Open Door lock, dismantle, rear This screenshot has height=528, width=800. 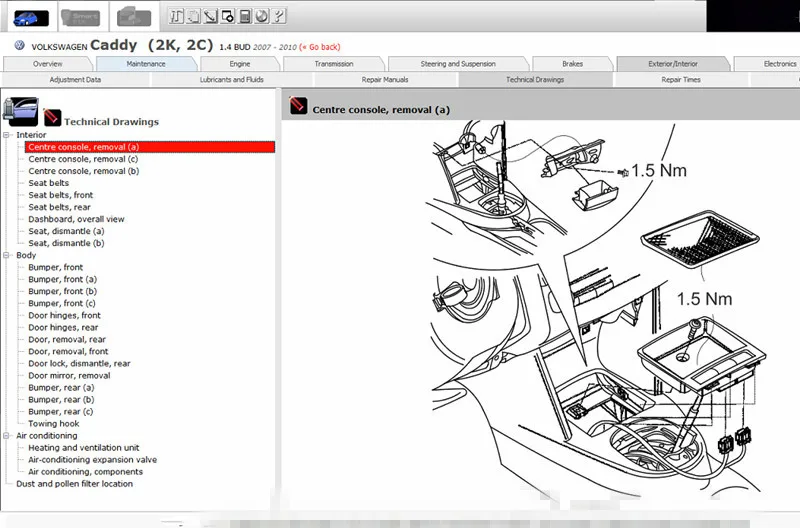coord(79,364)
